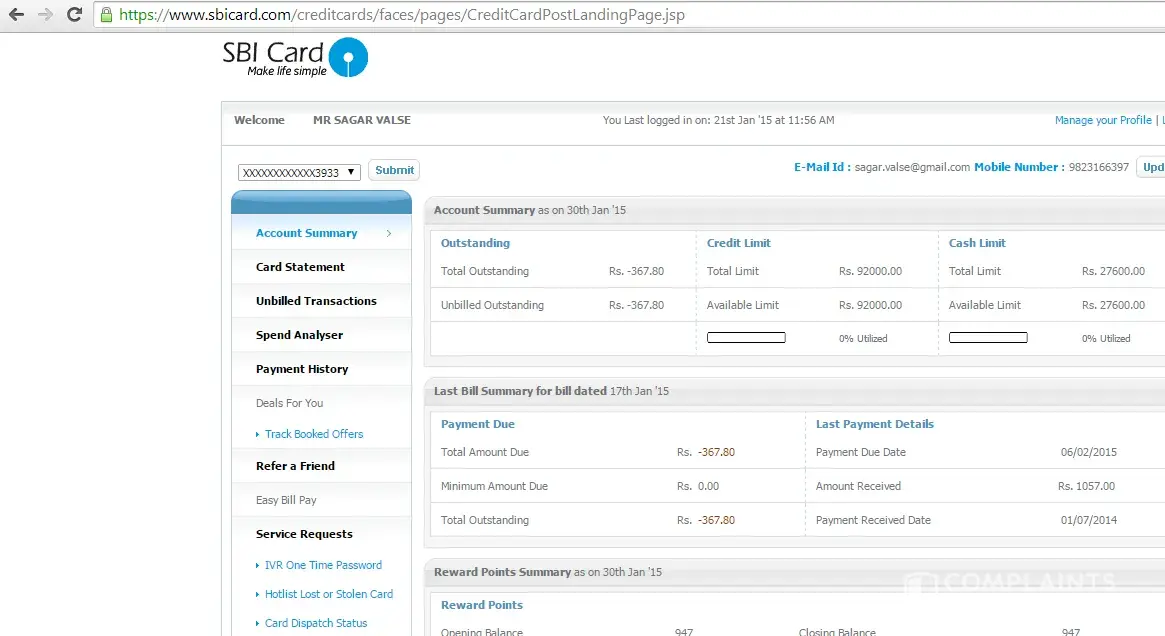Image resolution: width=1165 pixels, height=636 pixels.
Task: Open Unbilled Transactions in the sidebar
Action: [x=316, y=301]
